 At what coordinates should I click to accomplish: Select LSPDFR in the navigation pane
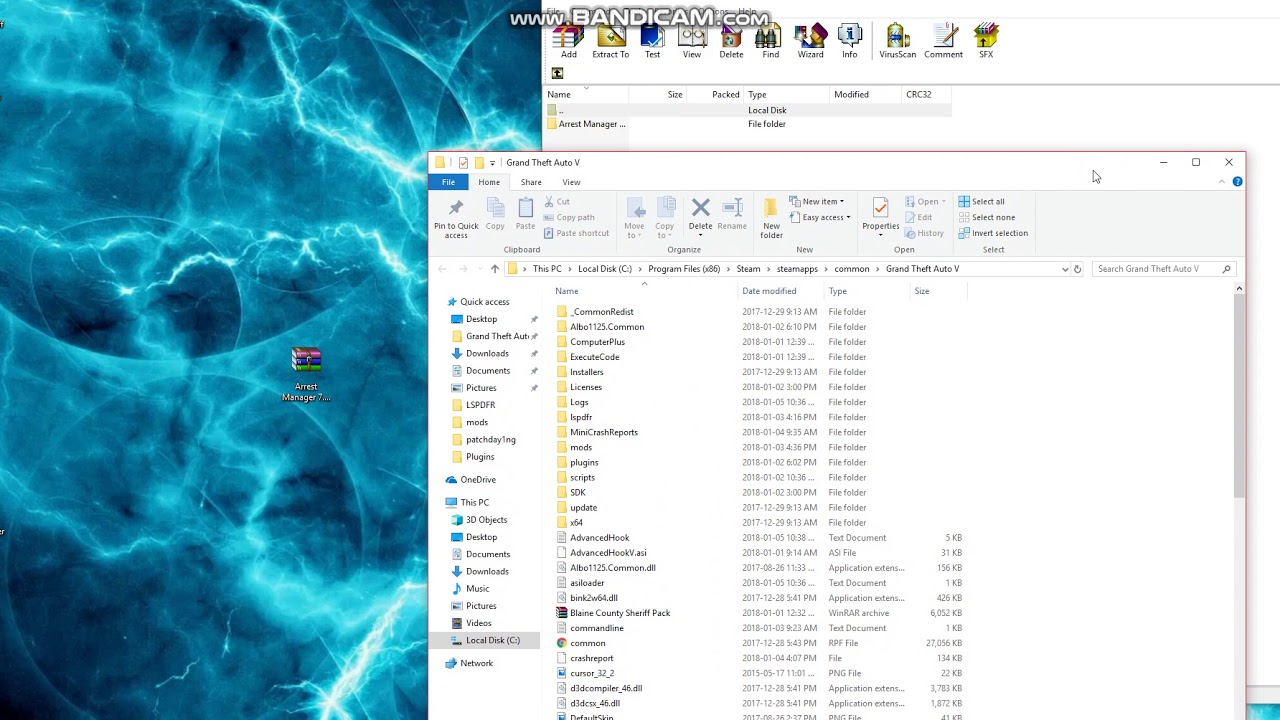480,405
